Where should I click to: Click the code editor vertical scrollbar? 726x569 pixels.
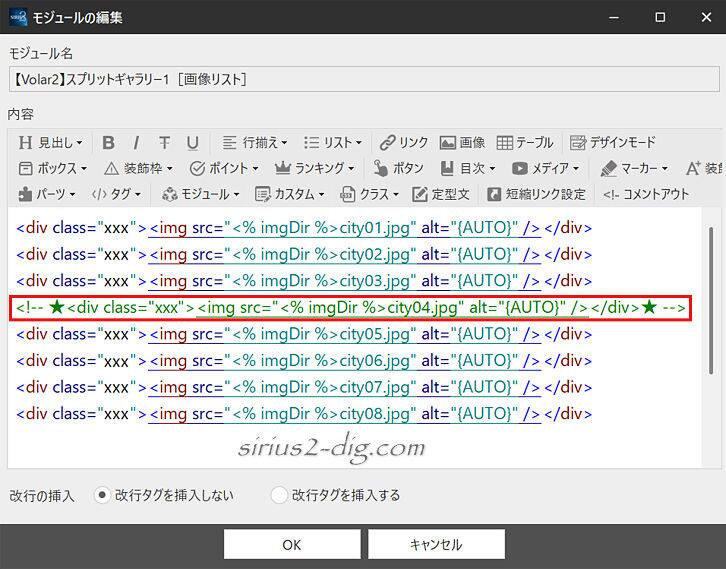pyautogui.click(x=711, y=300)
